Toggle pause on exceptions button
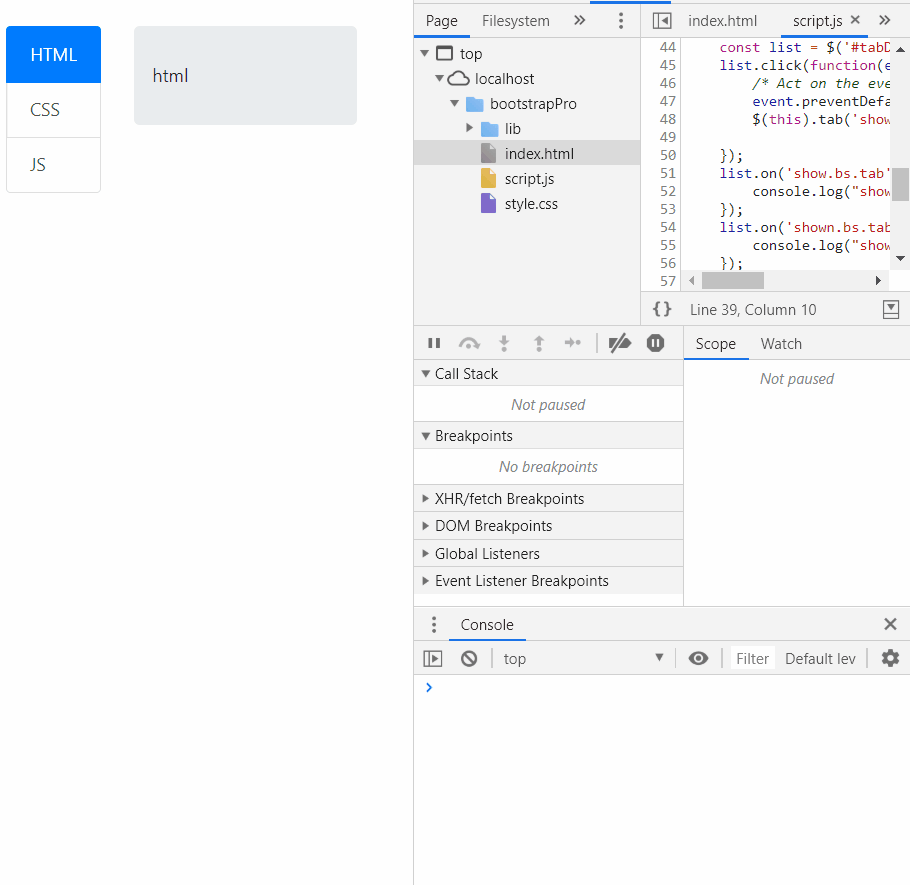910x885 pixels. (655, 343)
